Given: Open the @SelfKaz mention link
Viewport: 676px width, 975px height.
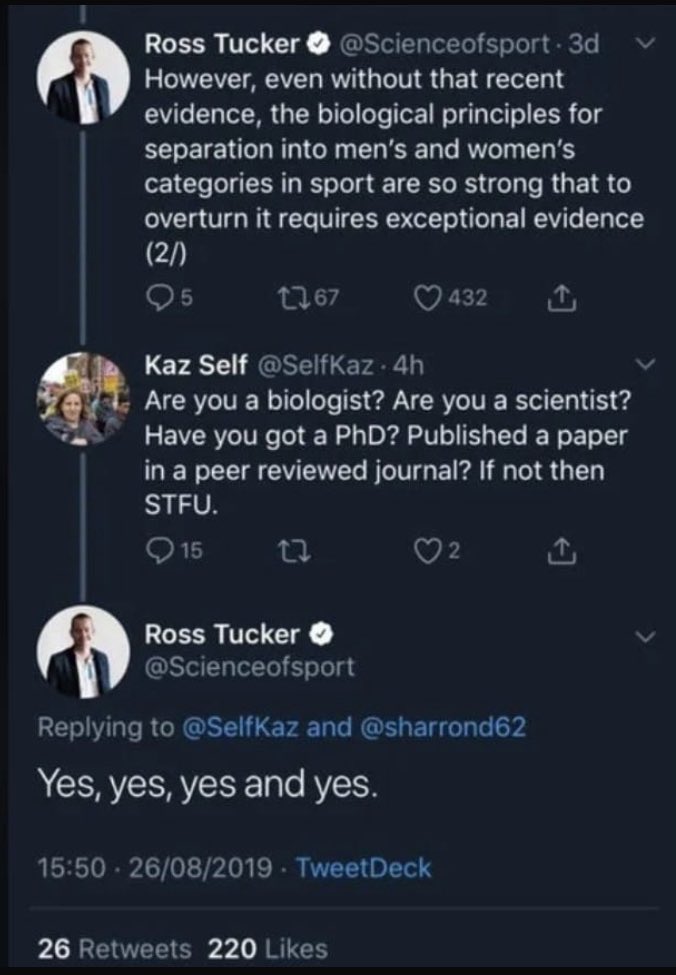Looking at the screenshot, I should point(240,726).
